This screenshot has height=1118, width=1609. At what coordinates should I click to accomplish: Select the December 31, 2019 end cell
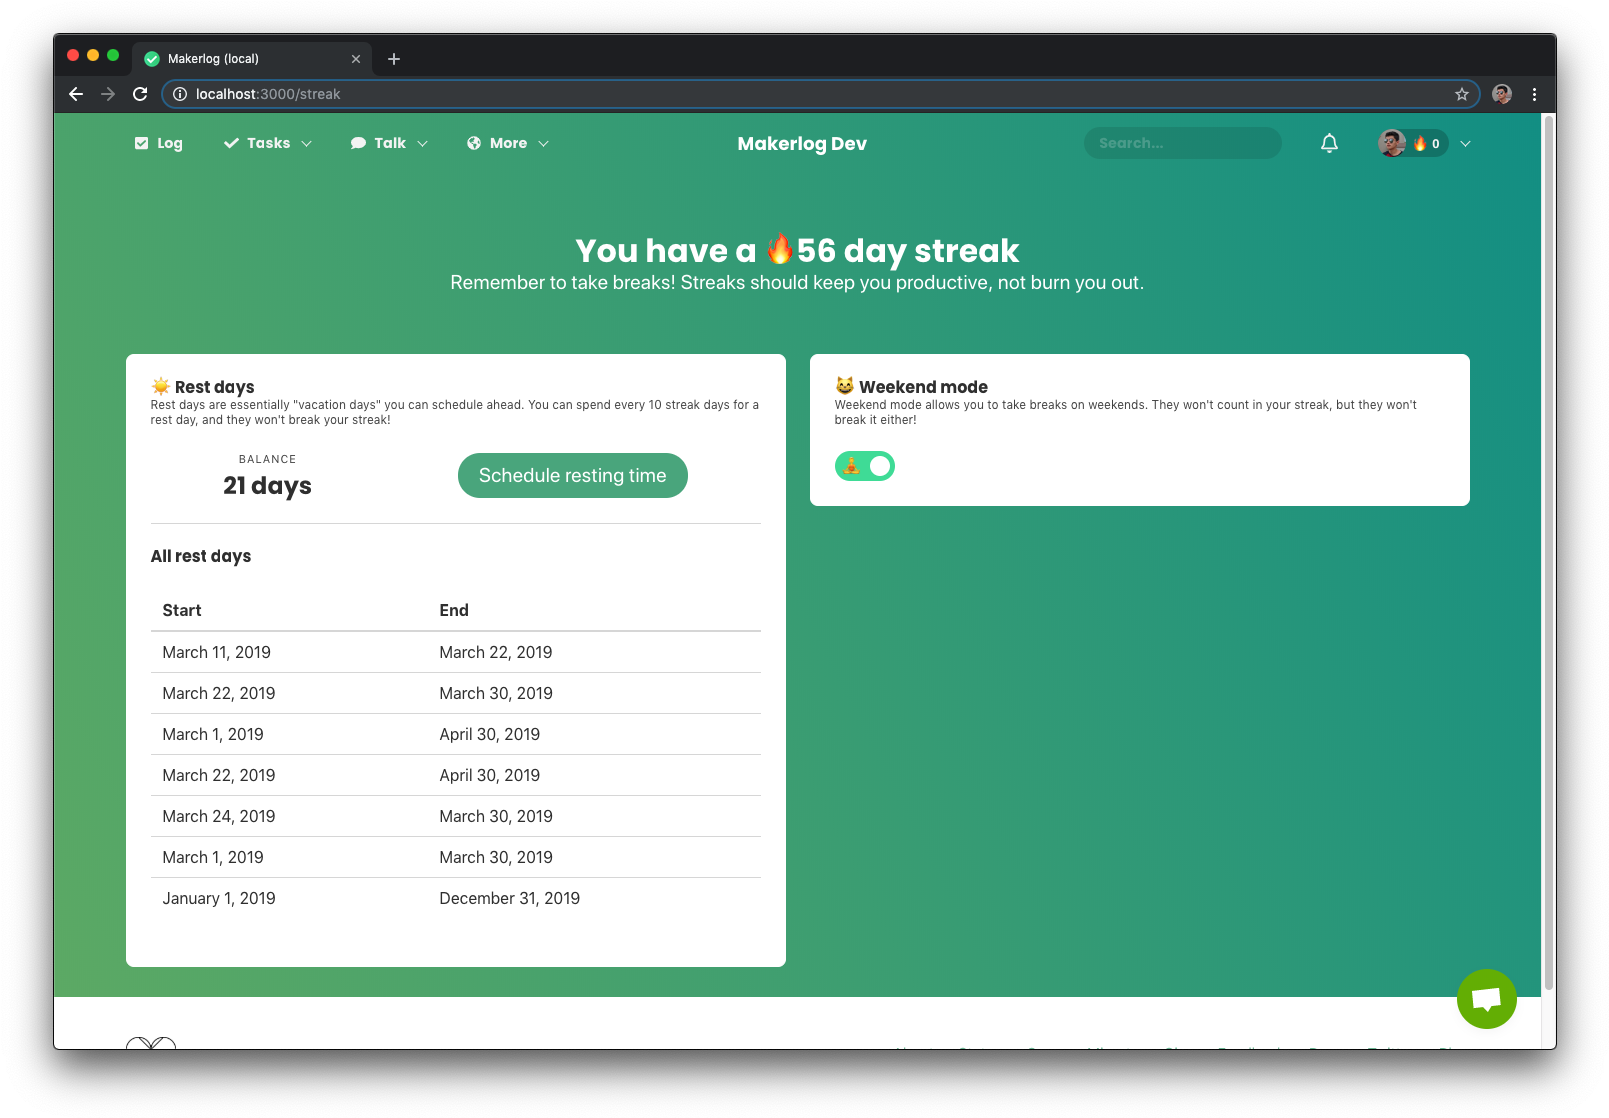coord(510,898)
